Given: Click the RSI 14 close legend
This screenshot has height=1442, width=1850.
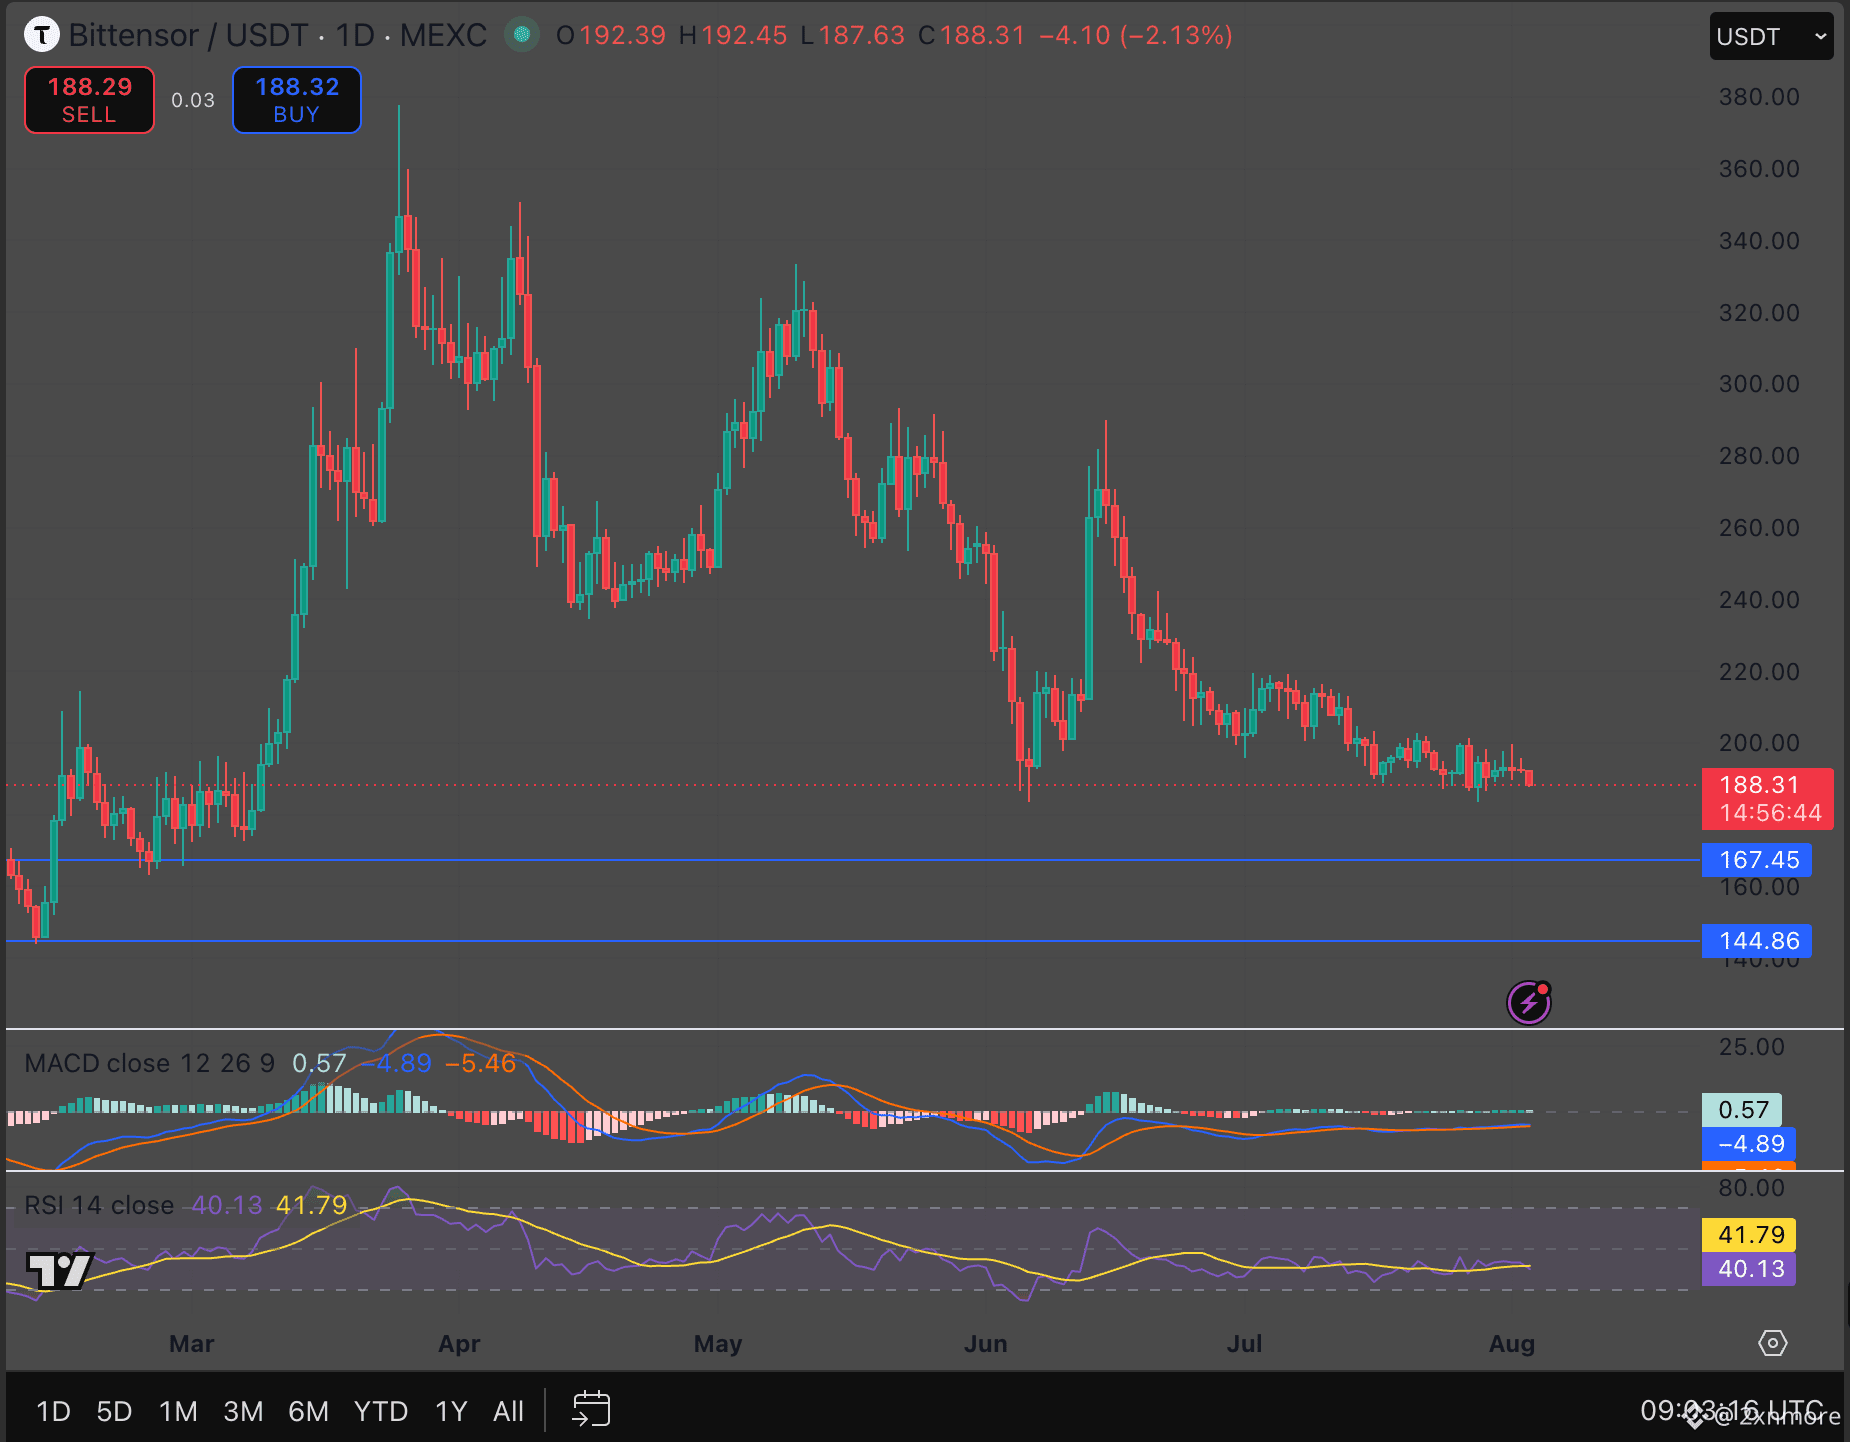Looking at the screenshot, I should (x=99, y=1205).
